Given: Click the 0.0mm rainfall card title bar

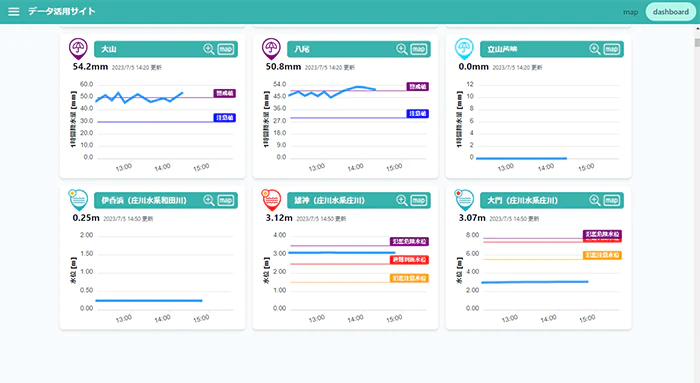Looking at the screenshot, I should point(551,49).
